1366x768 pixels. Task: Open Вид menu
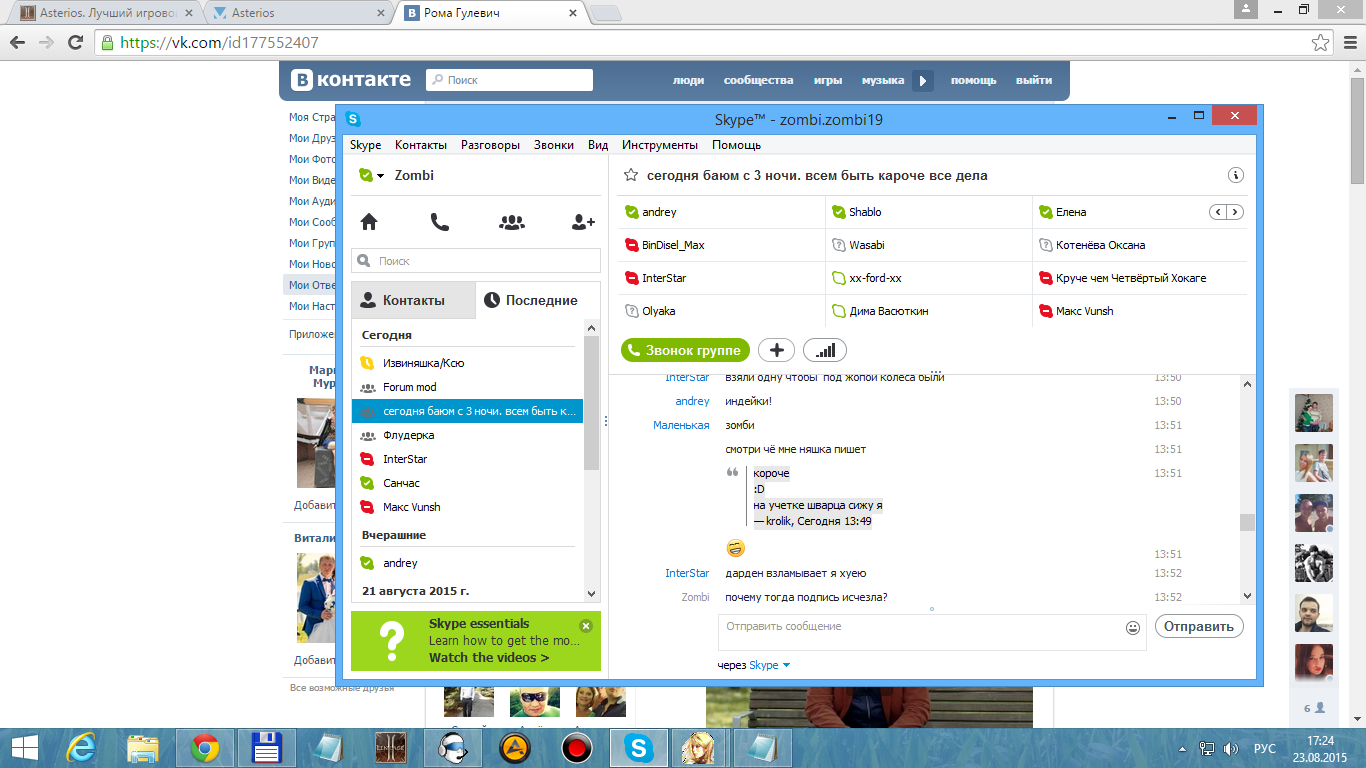click(x=598, y=145)
